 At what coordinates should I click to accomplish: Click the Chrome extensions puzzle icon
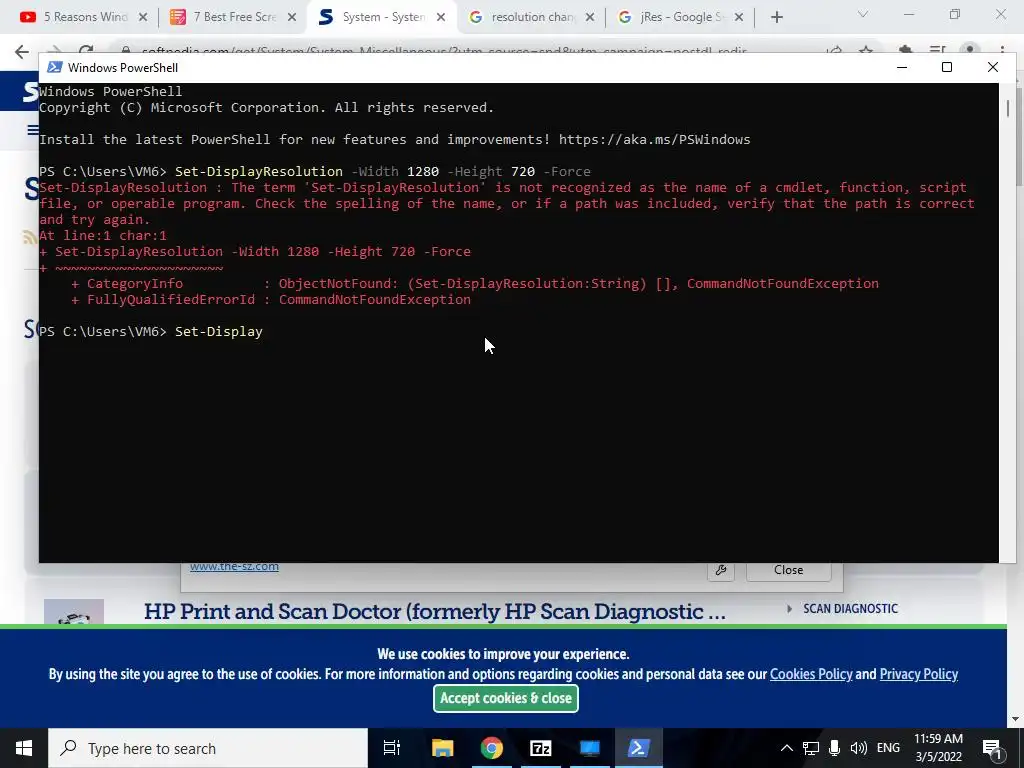905,51
